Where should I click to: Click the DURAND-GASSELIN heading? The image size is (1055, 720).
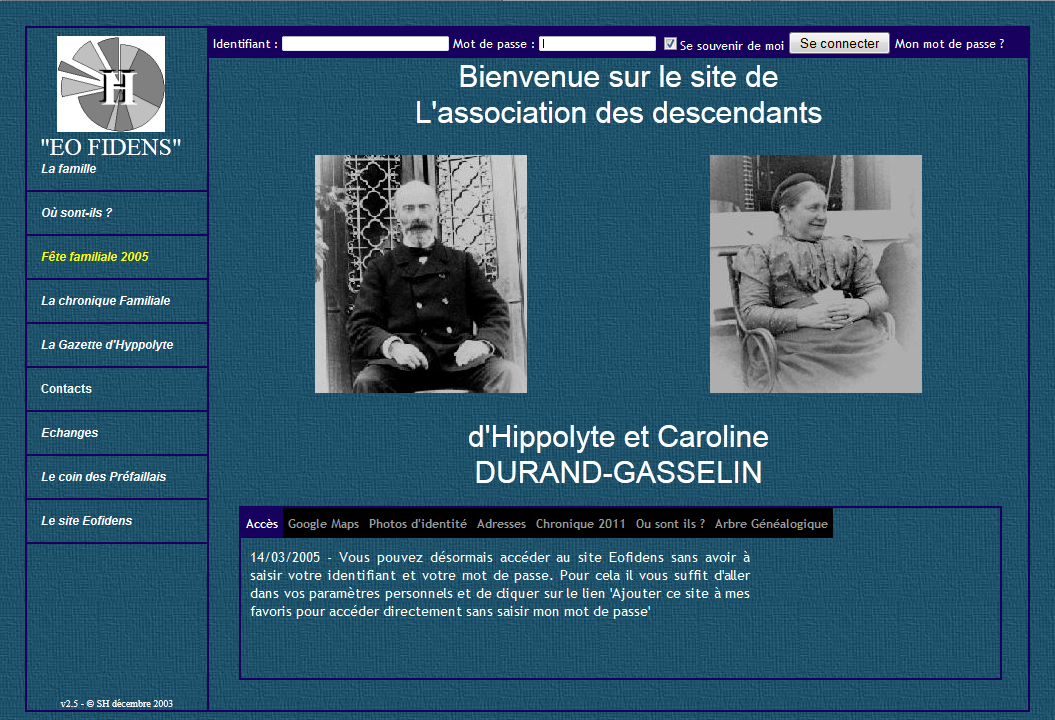(x=618, y=472)
